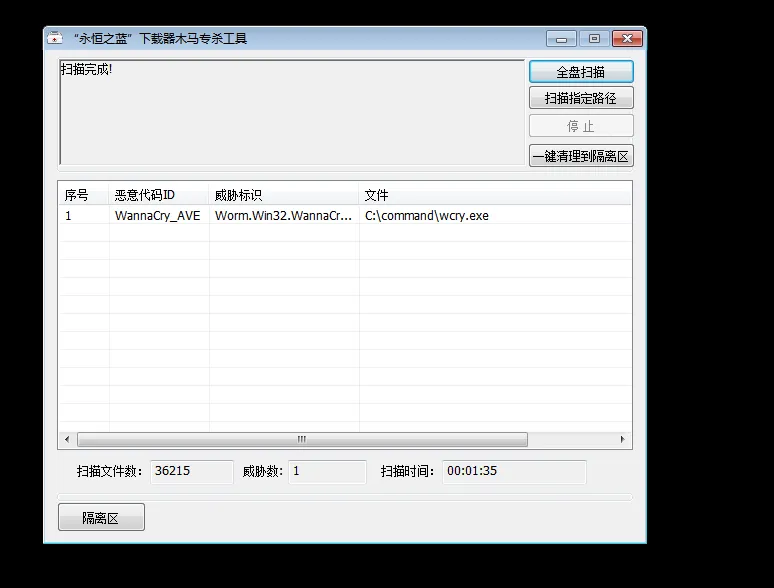The image size is (774, 588).
Task: Click the app icon in the title bar
Action: point(55,38)
